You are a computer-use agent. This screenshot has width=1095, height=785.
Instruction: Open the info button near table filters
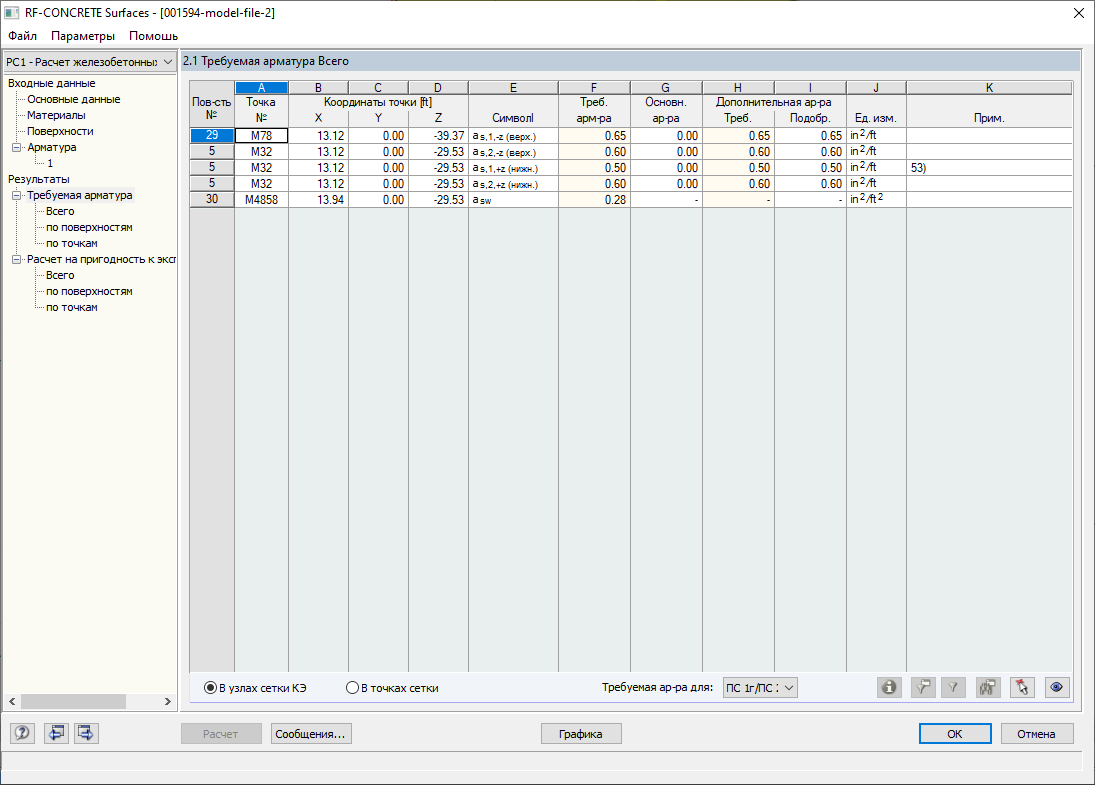click(x=889, y=688)
